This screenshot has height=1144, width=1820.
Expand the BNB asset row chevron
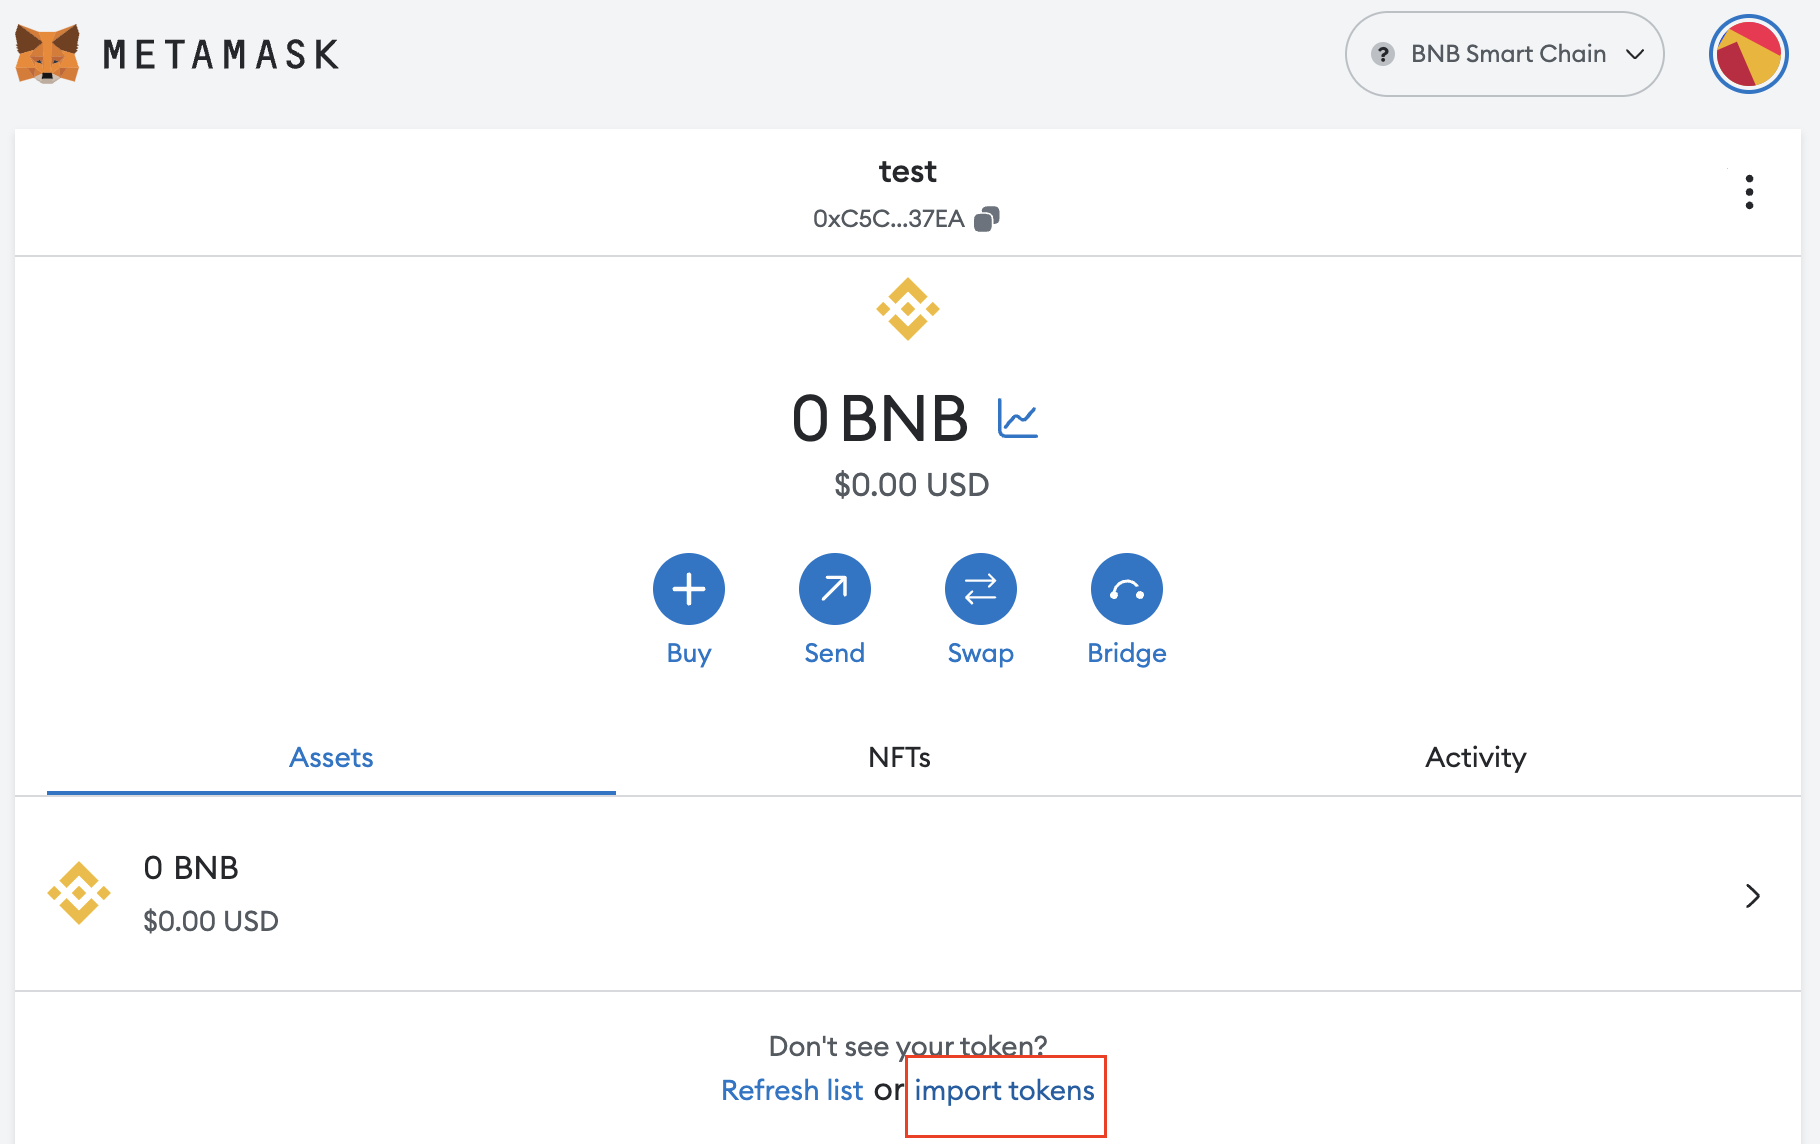click(x=1752, y=896)
